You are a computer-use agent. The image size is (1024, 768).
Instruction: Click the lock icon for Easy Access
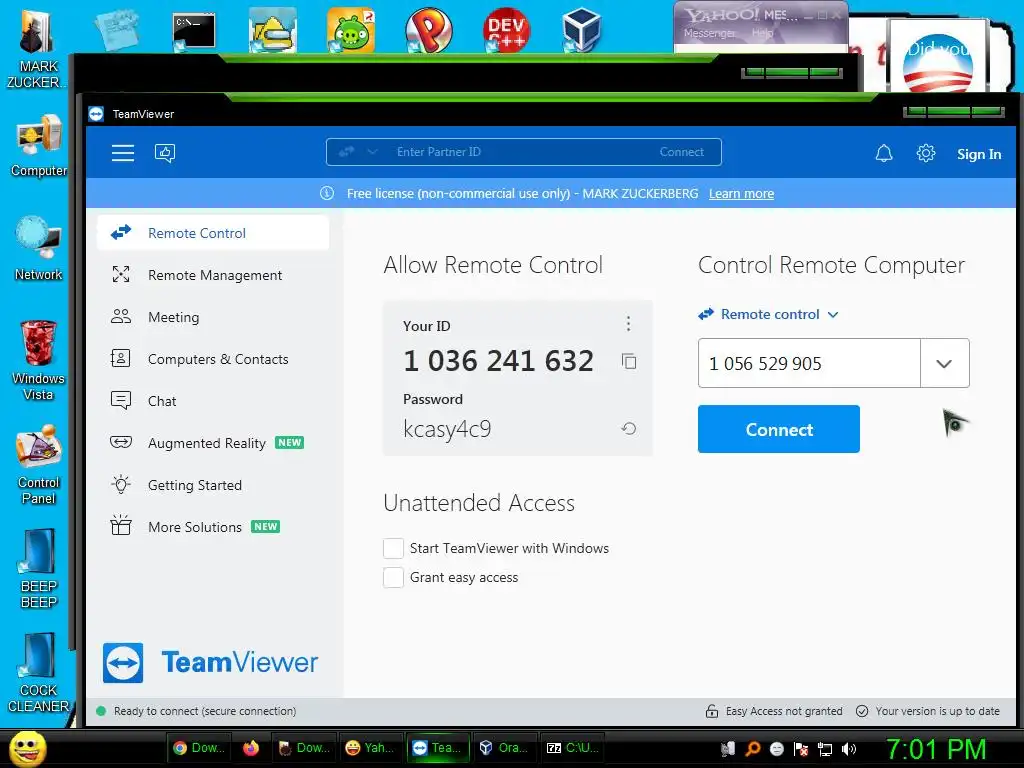pos(712,711)
